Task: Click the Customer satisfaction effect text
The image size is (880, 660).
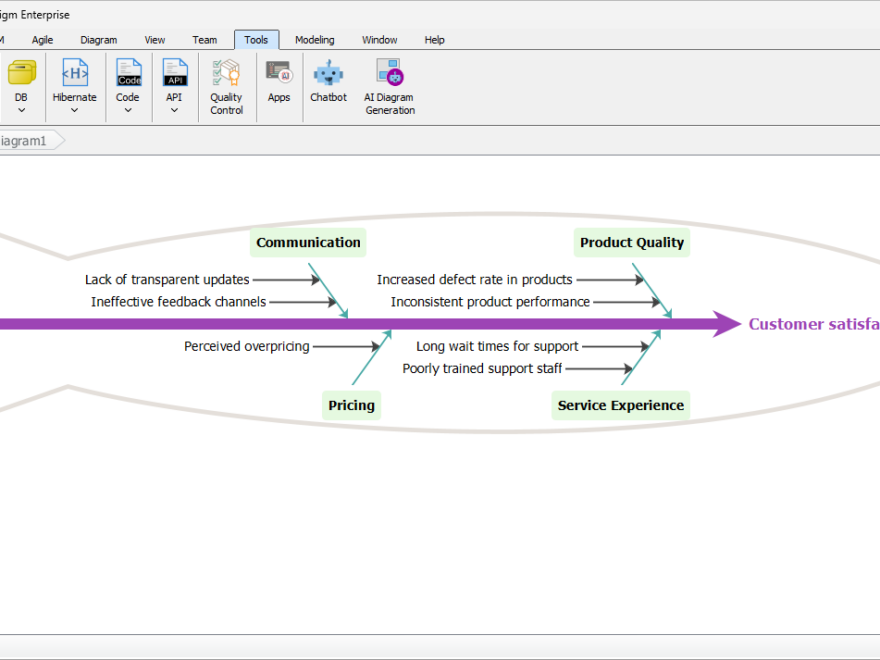Action: 815,324
